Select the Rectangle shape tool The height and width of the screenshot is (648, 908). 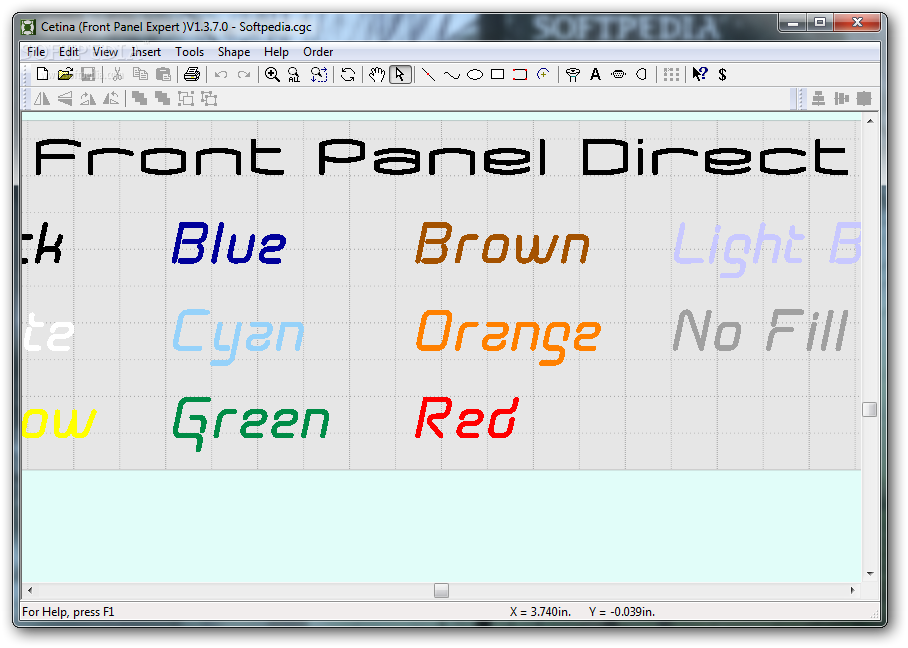pyautogui.click(x=497, y=74)
